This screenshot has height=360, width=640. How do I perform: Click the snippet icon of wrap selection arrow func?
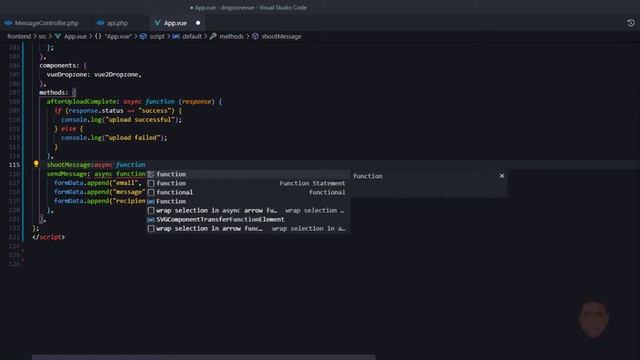(151, 228)
